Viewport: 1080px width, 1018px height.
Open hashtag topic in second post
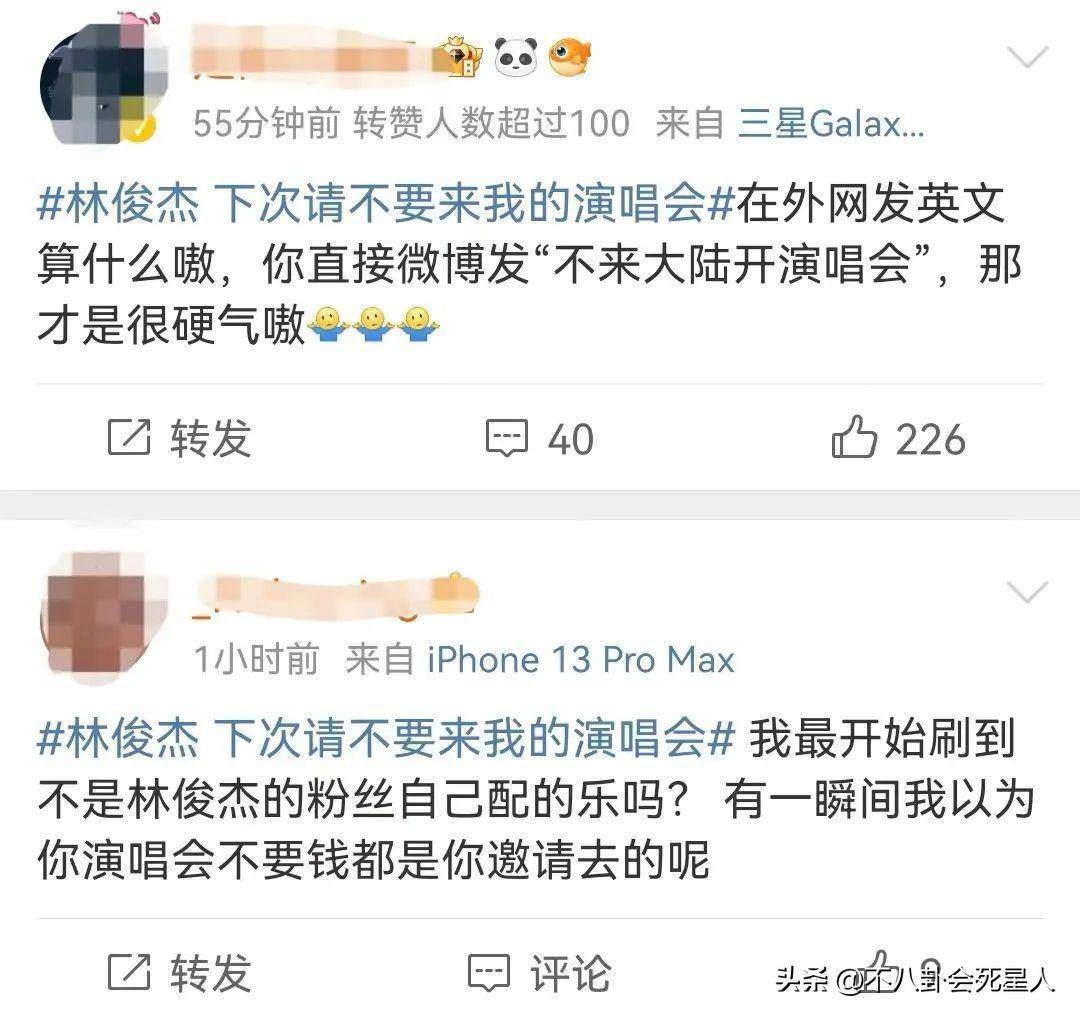(x=386, y=738)
